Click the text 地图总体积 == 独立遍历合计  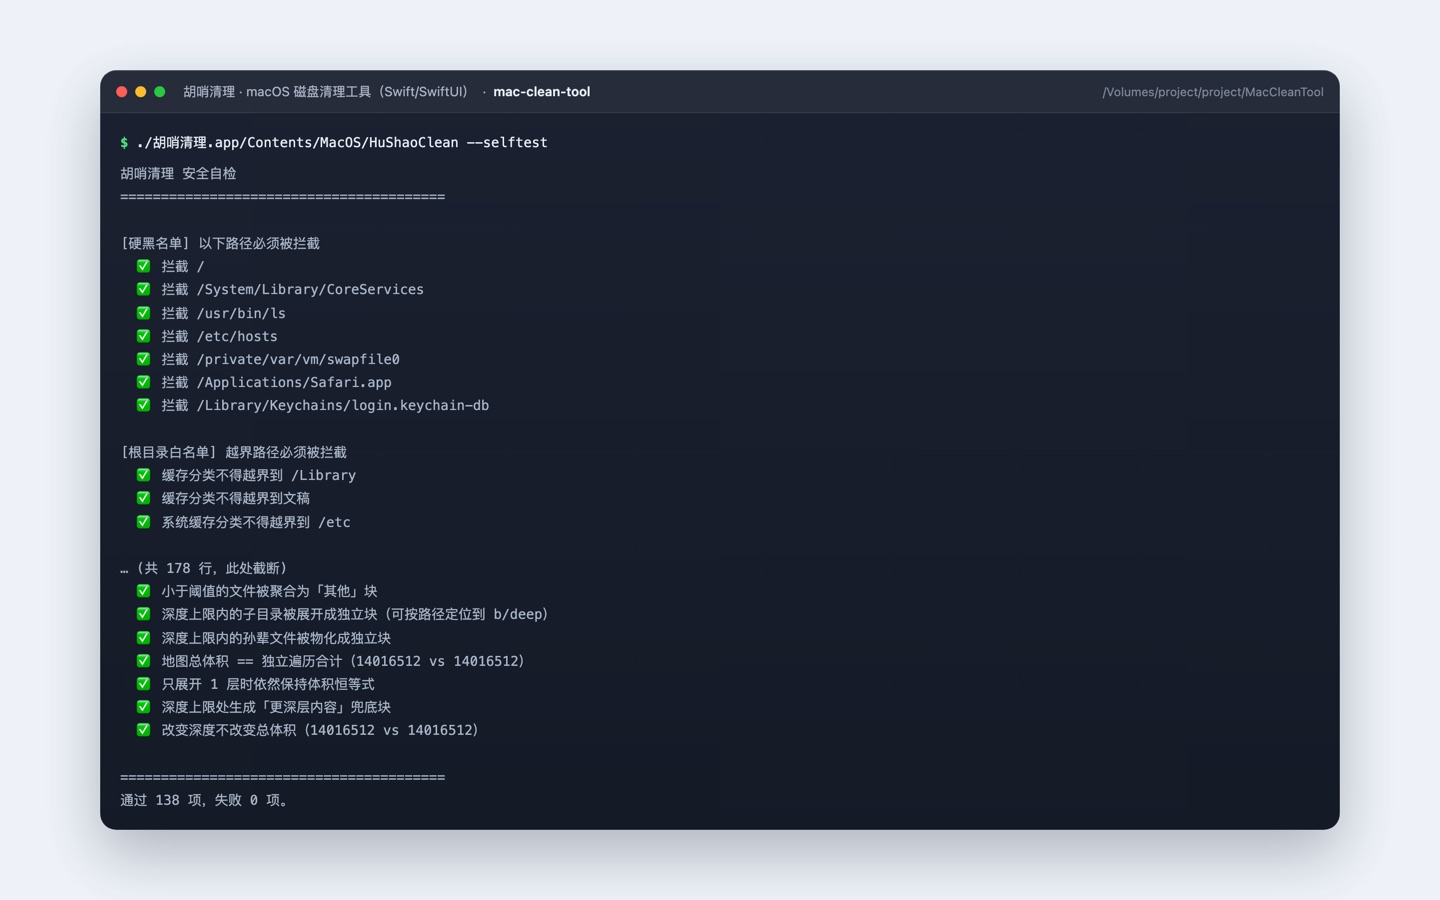click(x=251, y=662)
